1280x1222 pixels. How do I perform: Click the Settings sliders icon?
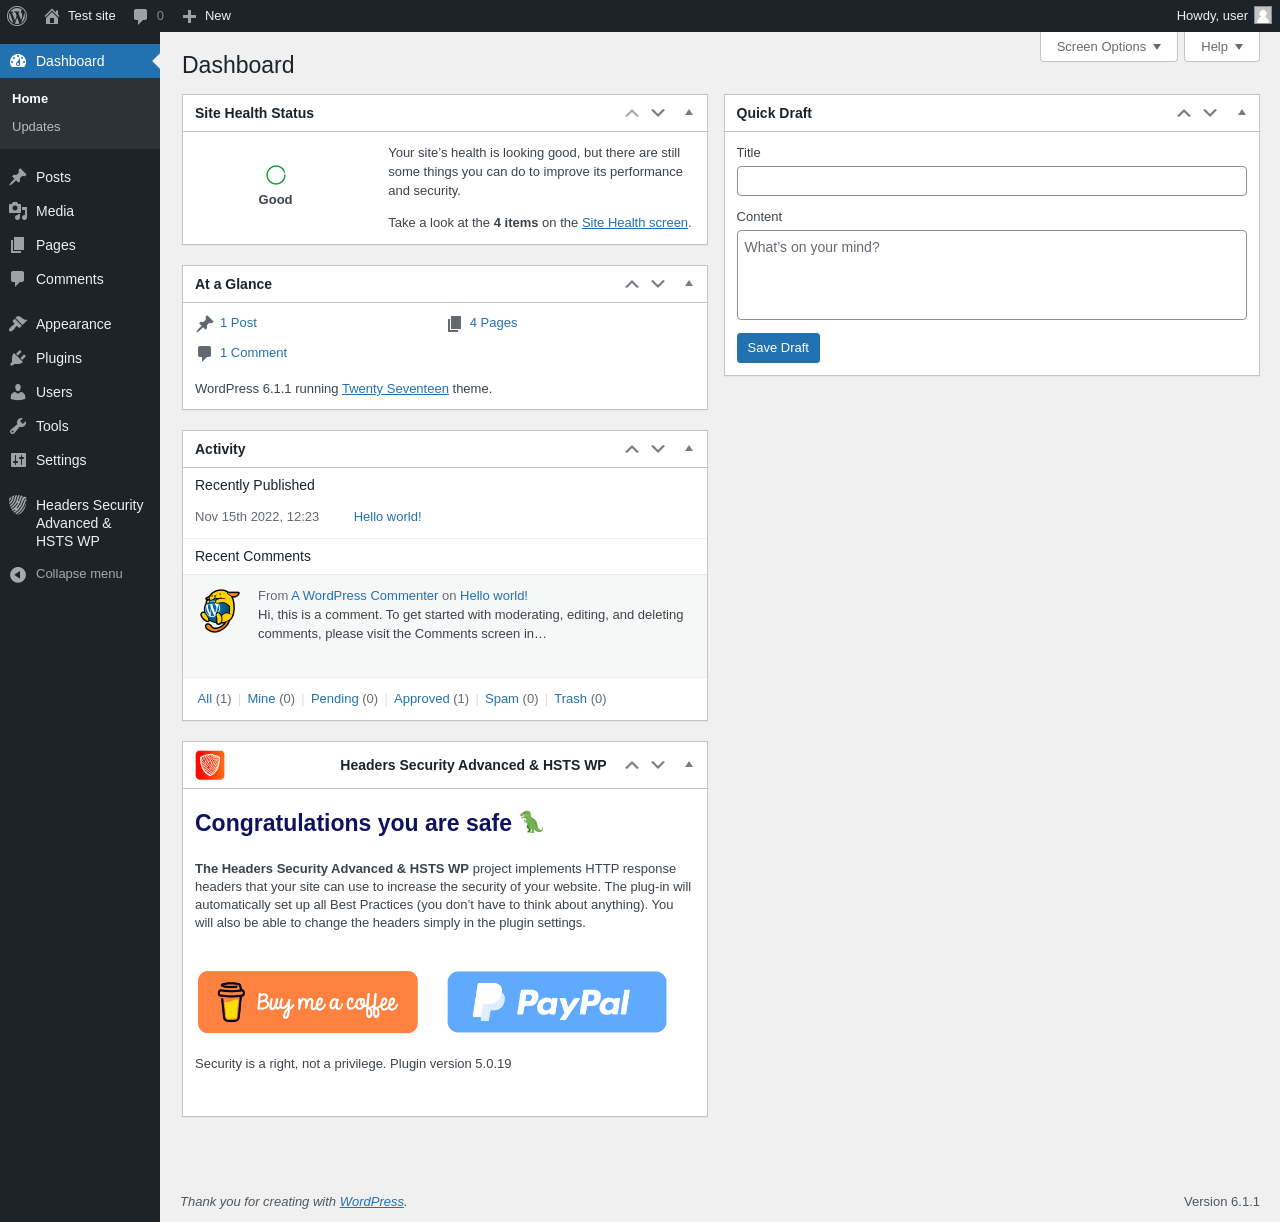pyautogui.click(x=18, y=460)
